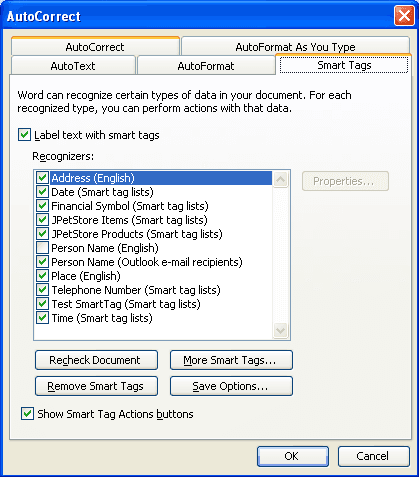This screenshot has width=419, height=477.
Task: Go to the AutoText tab
Action: (73, 66)
